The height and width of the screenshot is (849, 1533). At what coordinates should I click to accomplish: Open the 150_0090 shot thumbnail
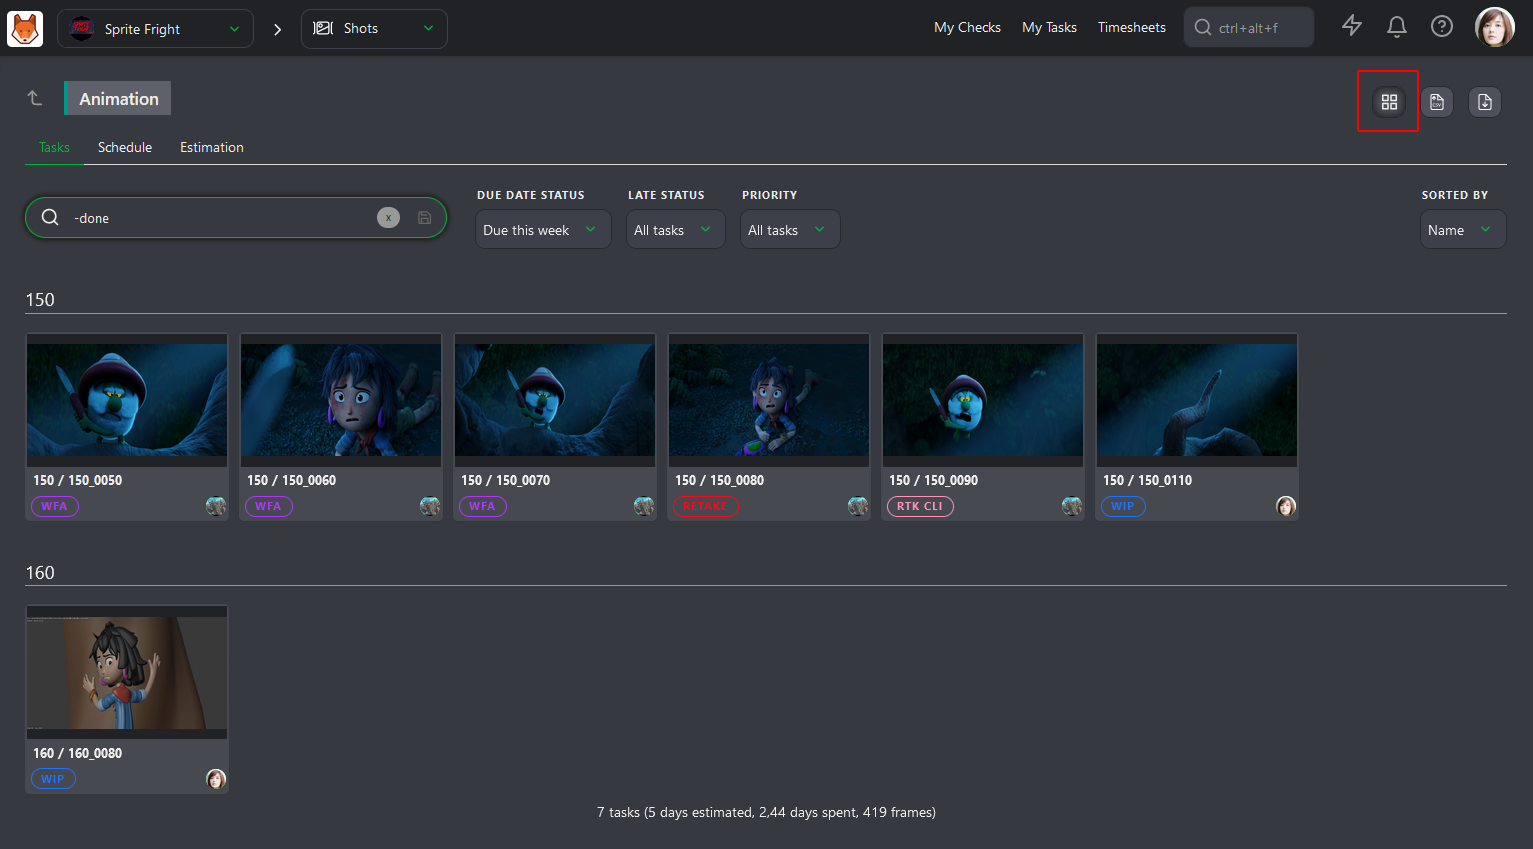tap(983, 400)
